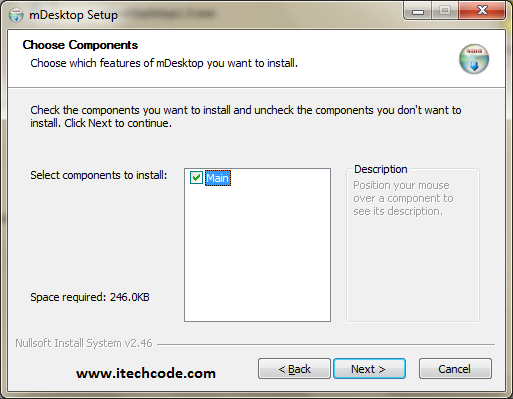
Task: Click the Check the components instruction text
Action: [246, 116]
